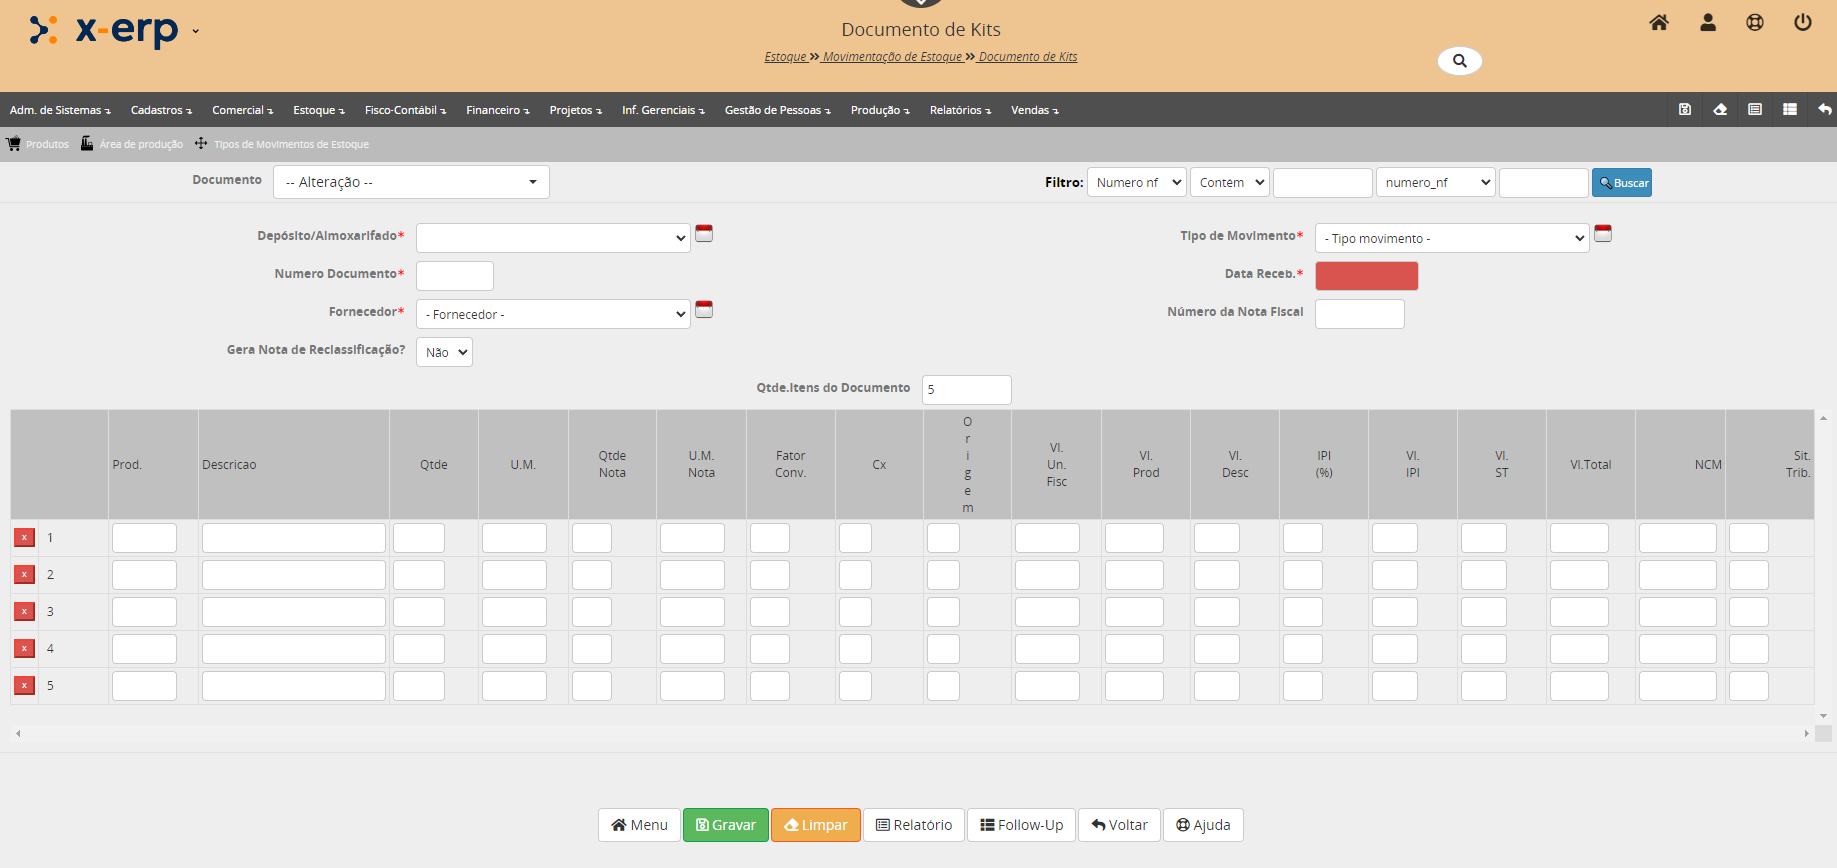Open the user profile icon
Image resolution: width=1837 pixels, height=868 pixels.
(1708, 23)
